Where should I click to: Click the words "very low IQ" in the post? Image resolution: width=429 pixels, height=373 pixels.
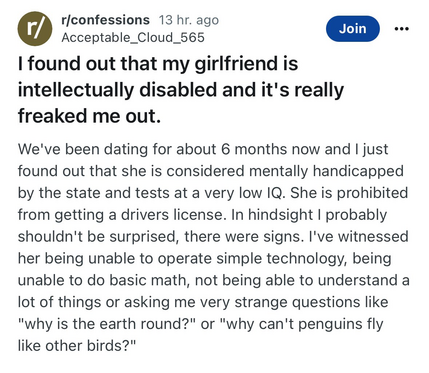tap(244, 193)
